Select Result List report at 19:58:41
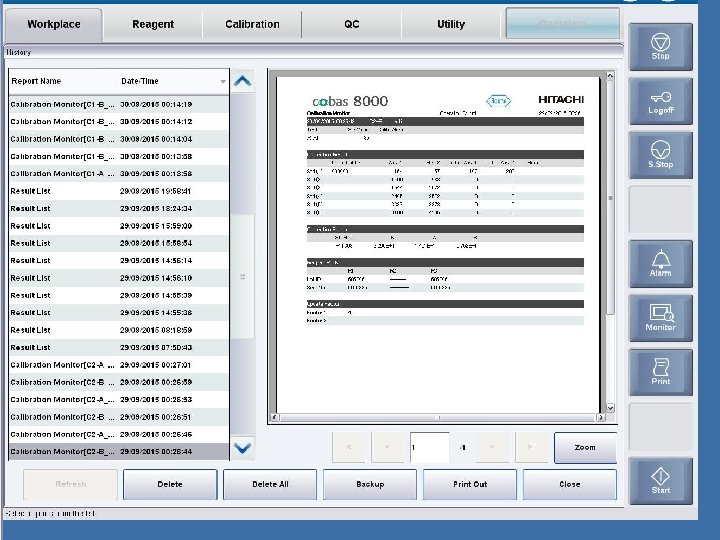Screen dimensions: 720x540 [118, 191]
